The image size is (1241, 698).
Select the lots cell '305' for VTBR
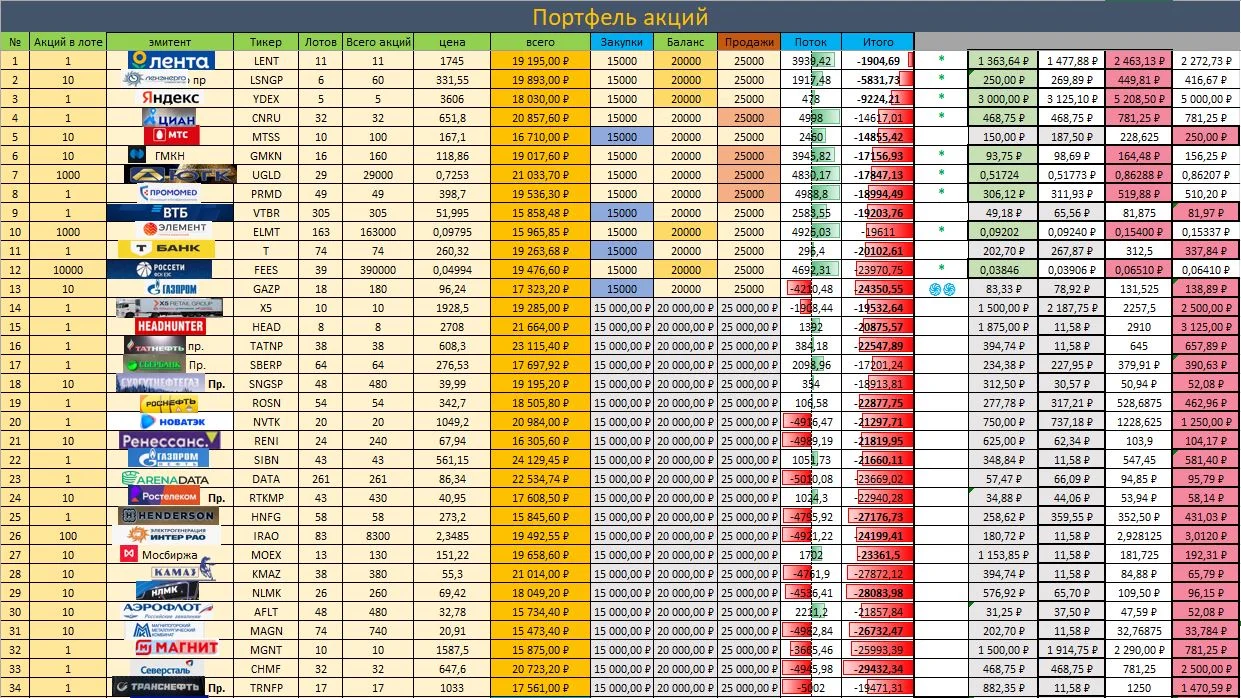(320, 212)
